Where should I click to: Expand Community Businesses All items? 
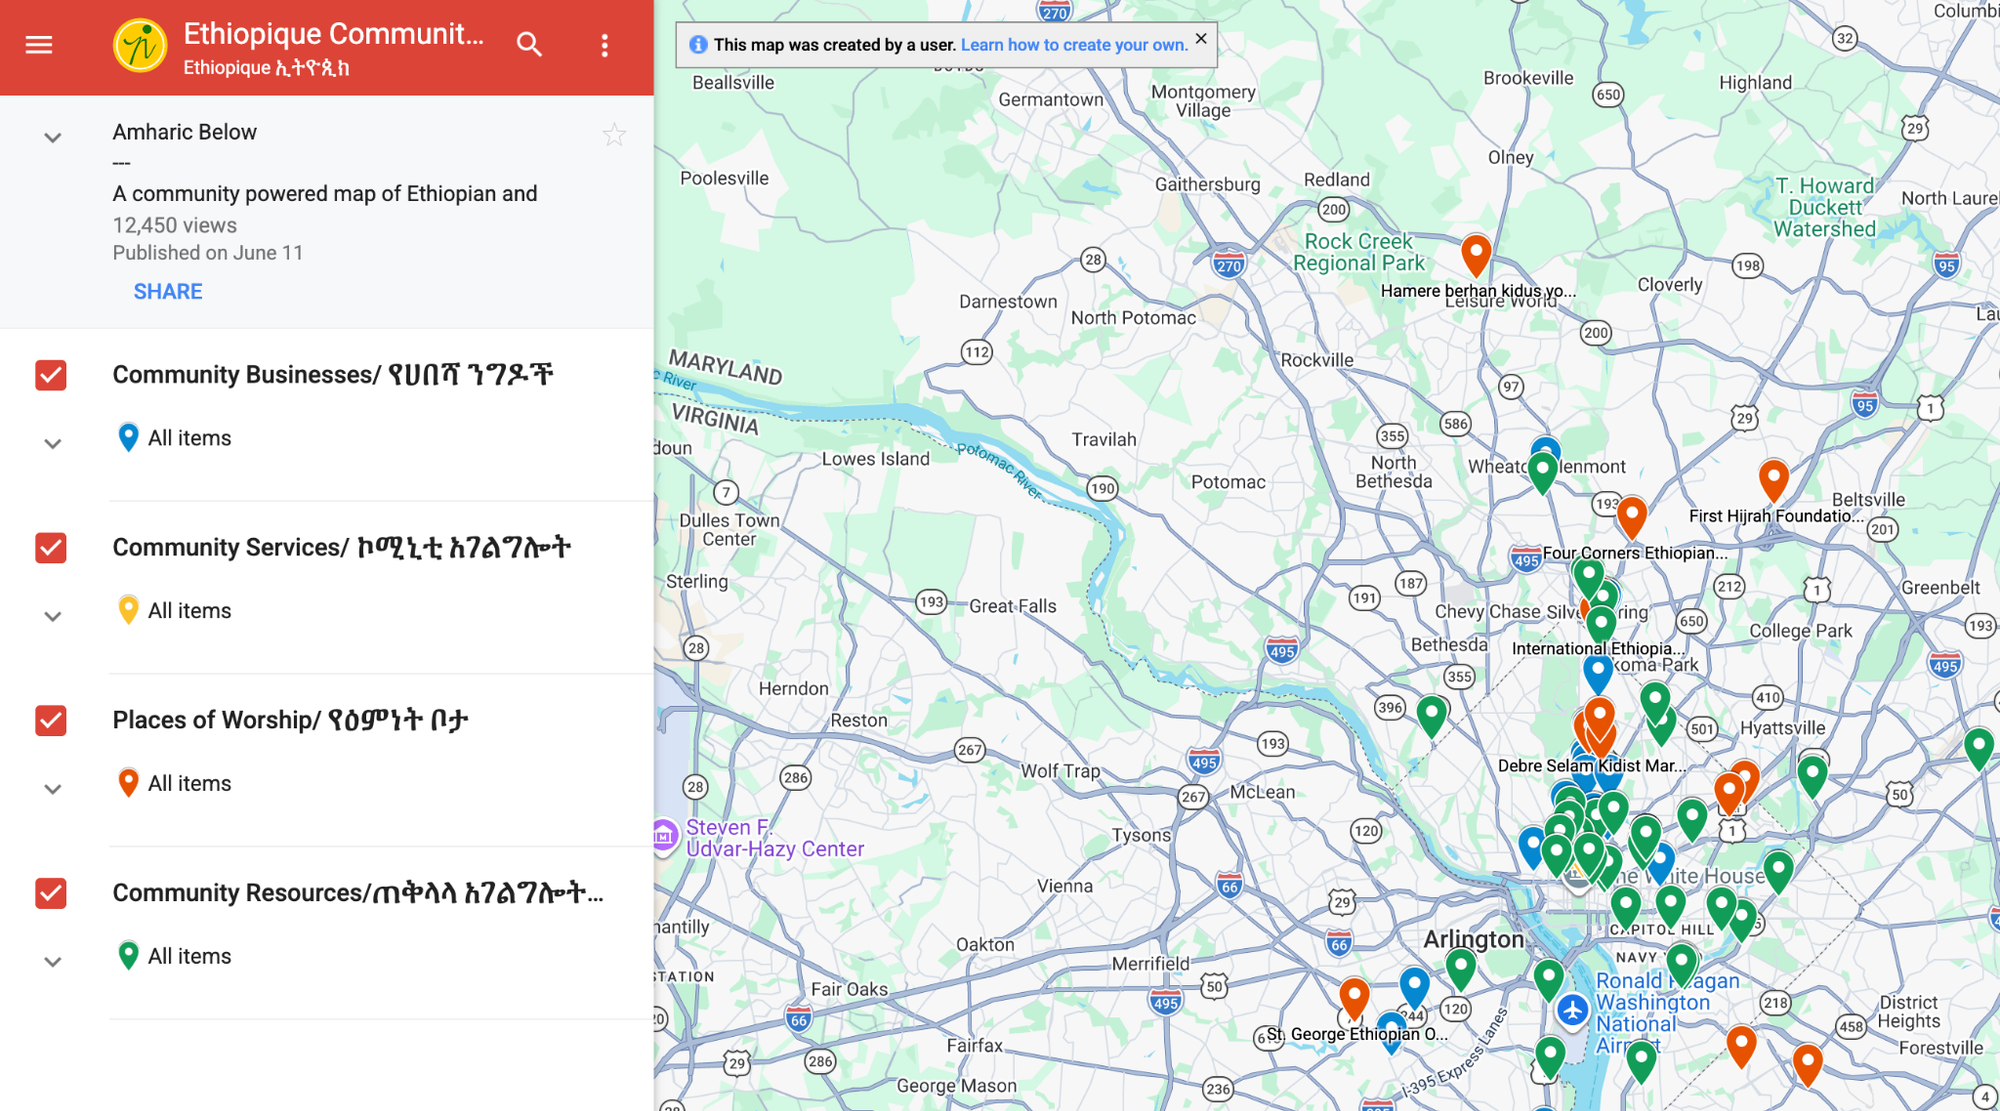point(53,444)
